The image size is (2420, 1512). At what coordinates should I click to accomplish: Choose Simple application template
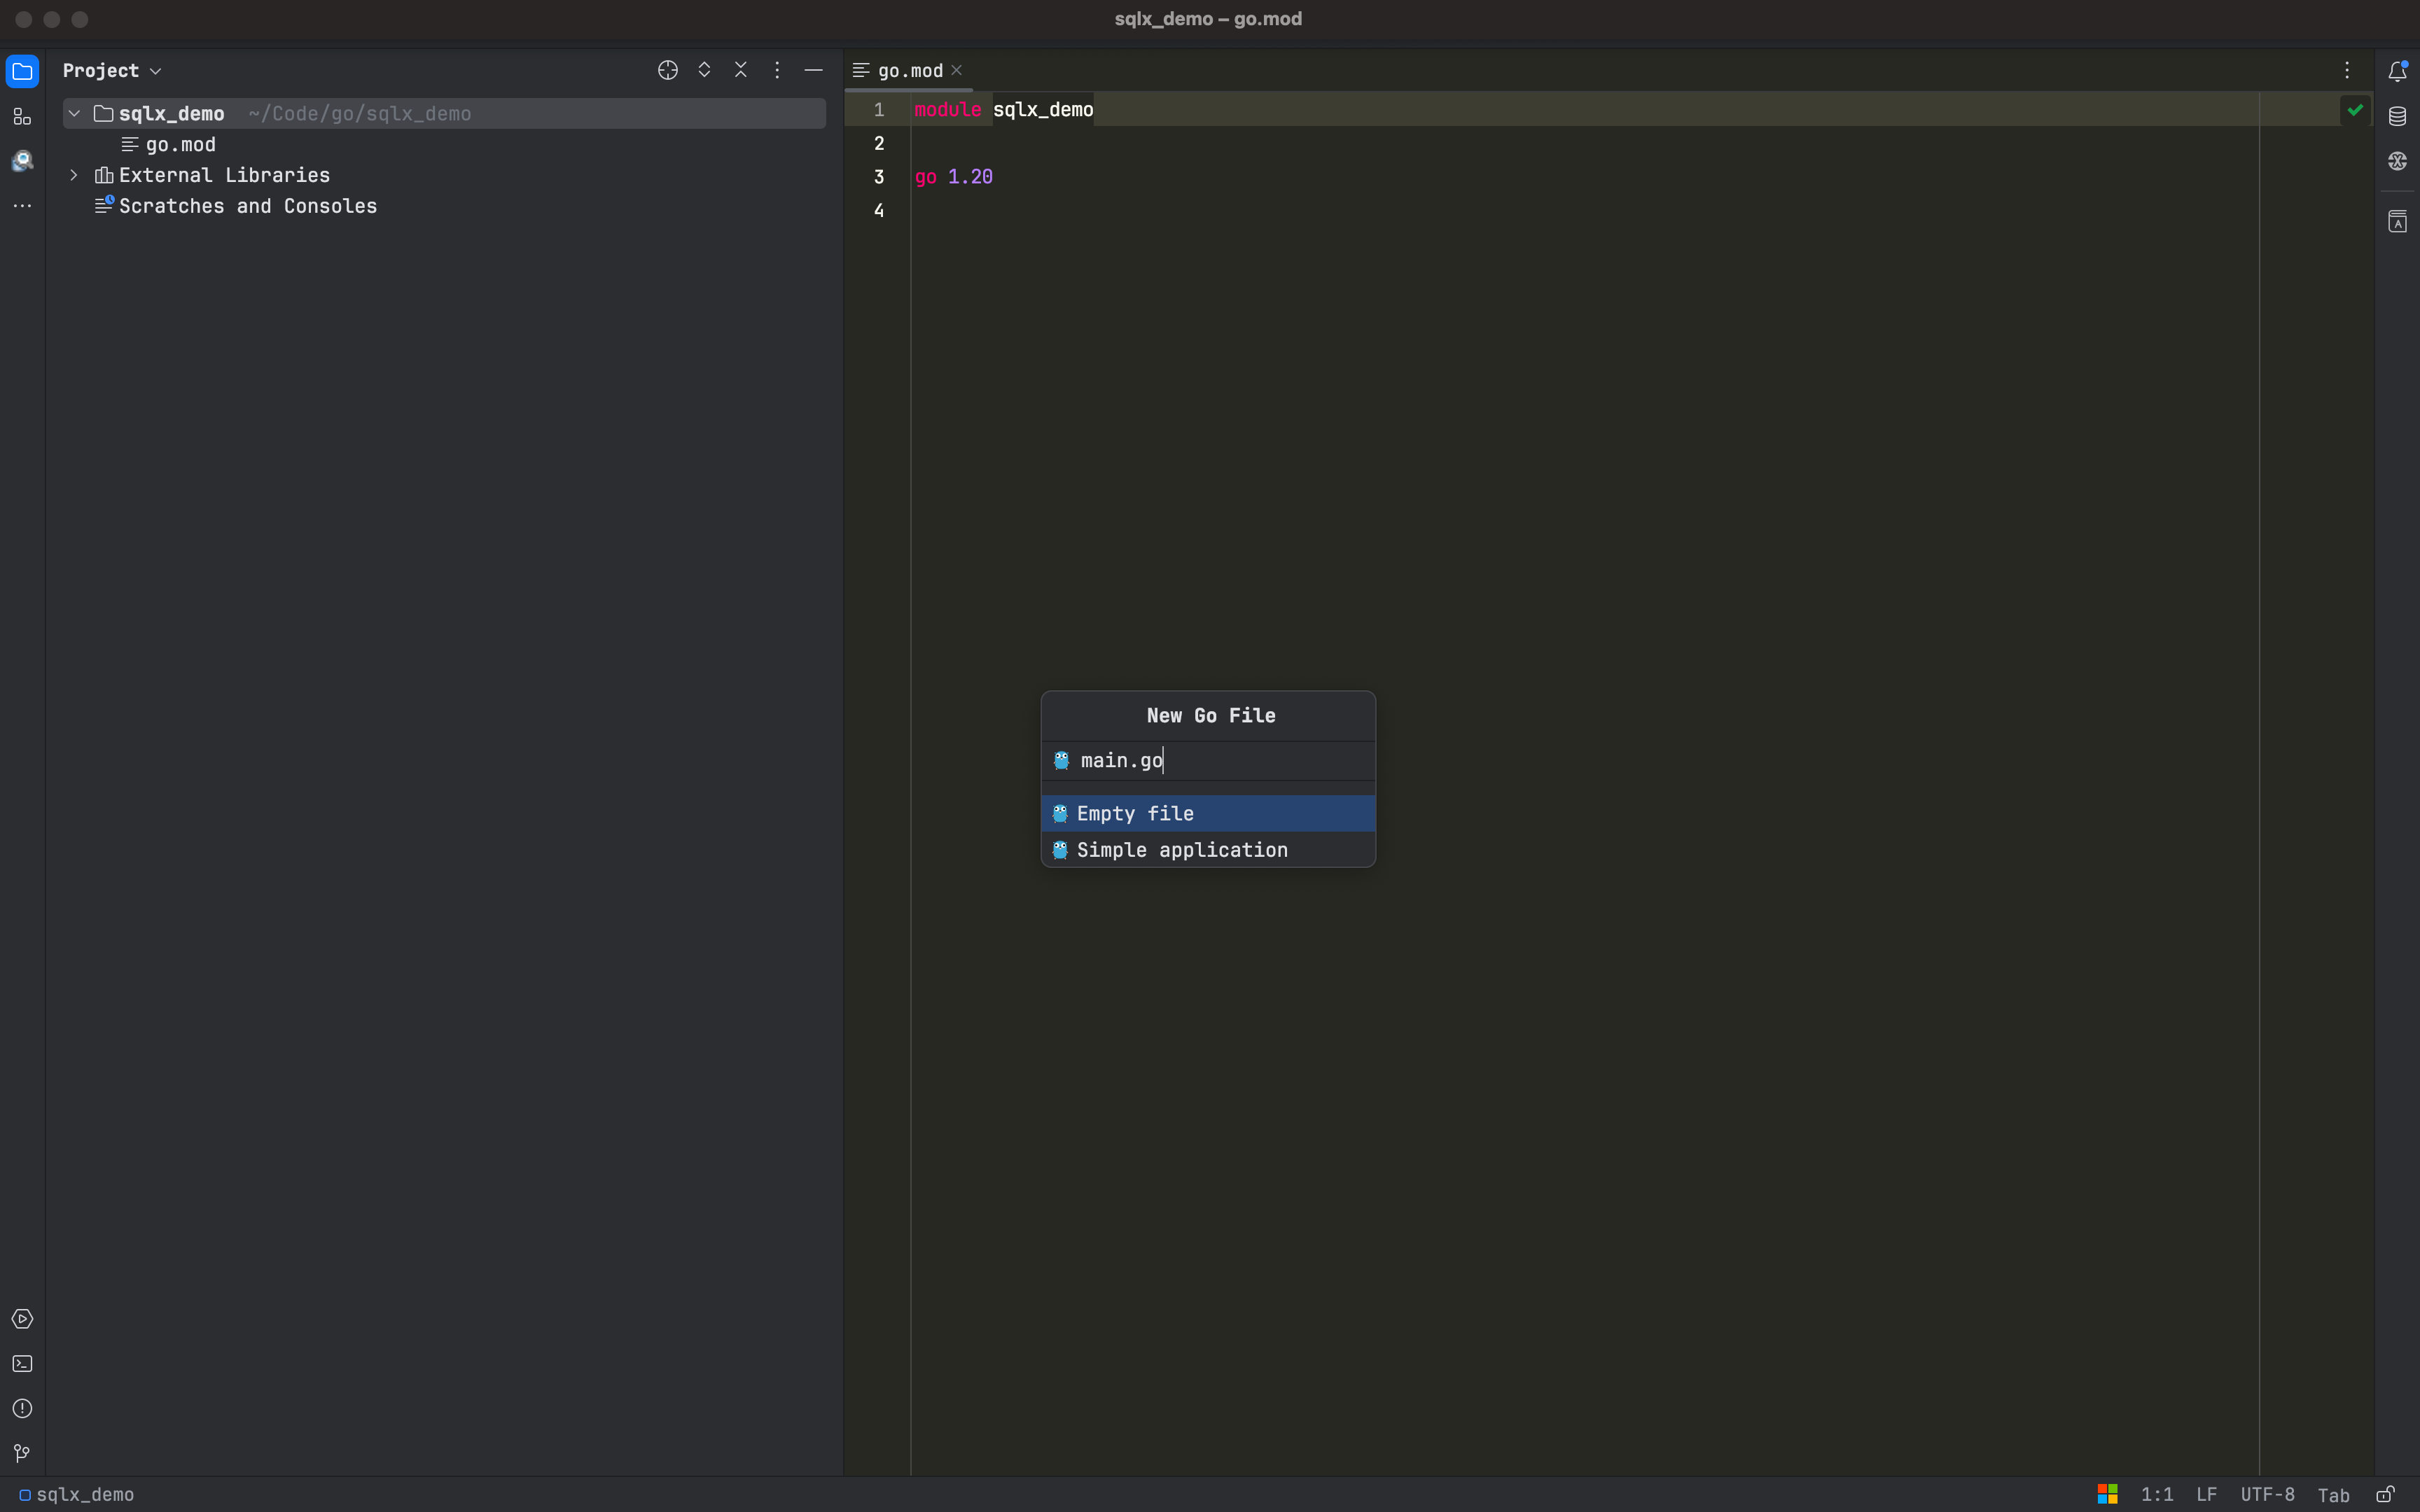[x=1181, y=850]
